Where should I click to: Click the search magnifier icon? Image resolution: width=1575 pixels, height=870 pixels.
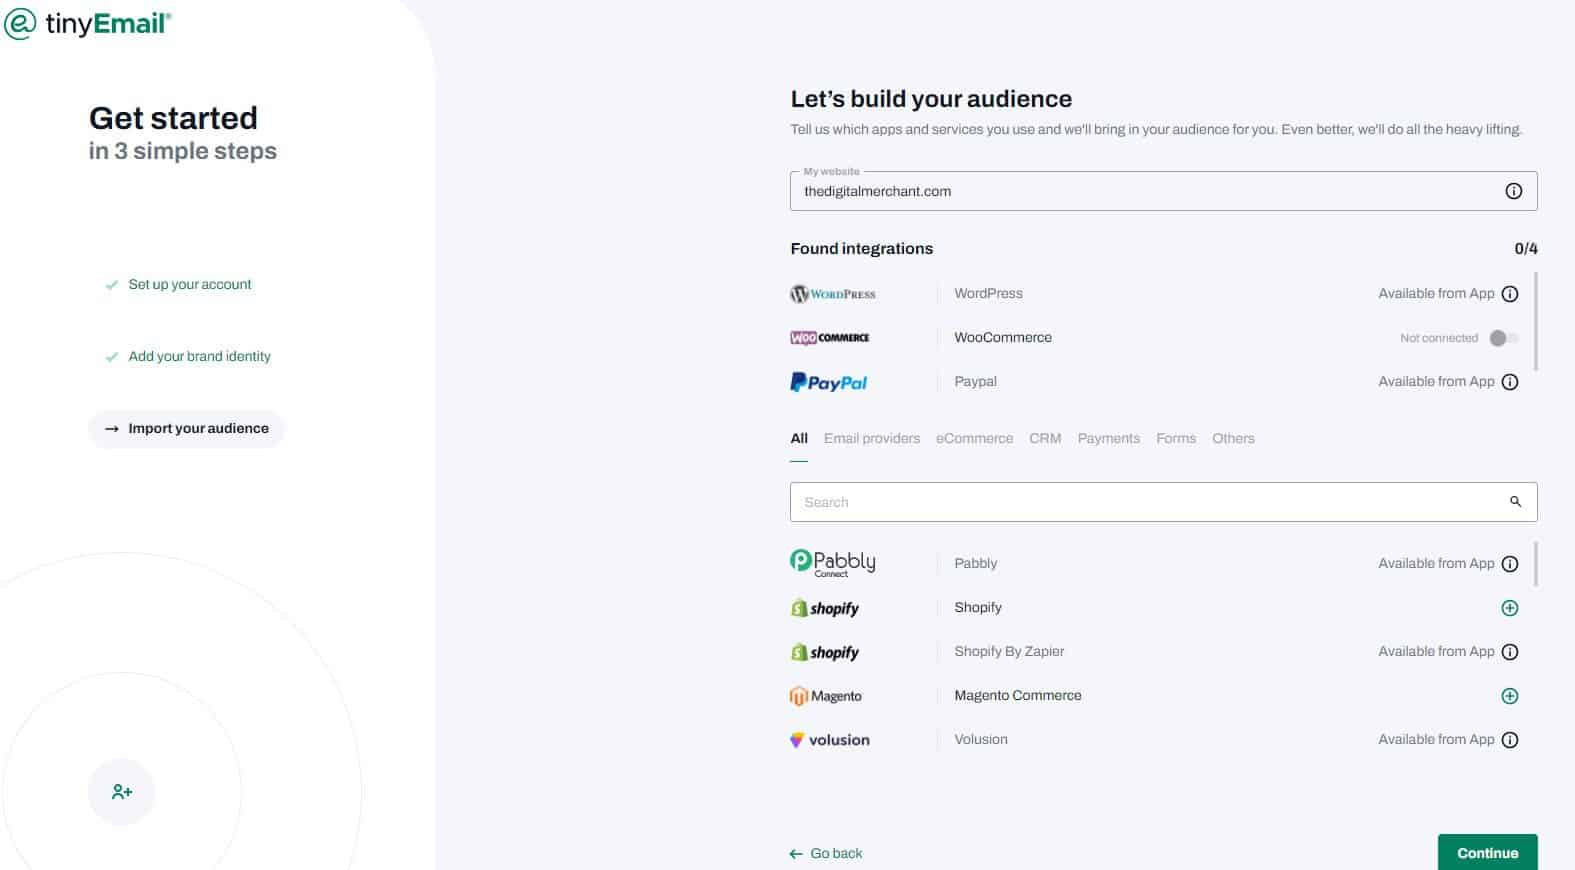click(x=1515, y=502)
